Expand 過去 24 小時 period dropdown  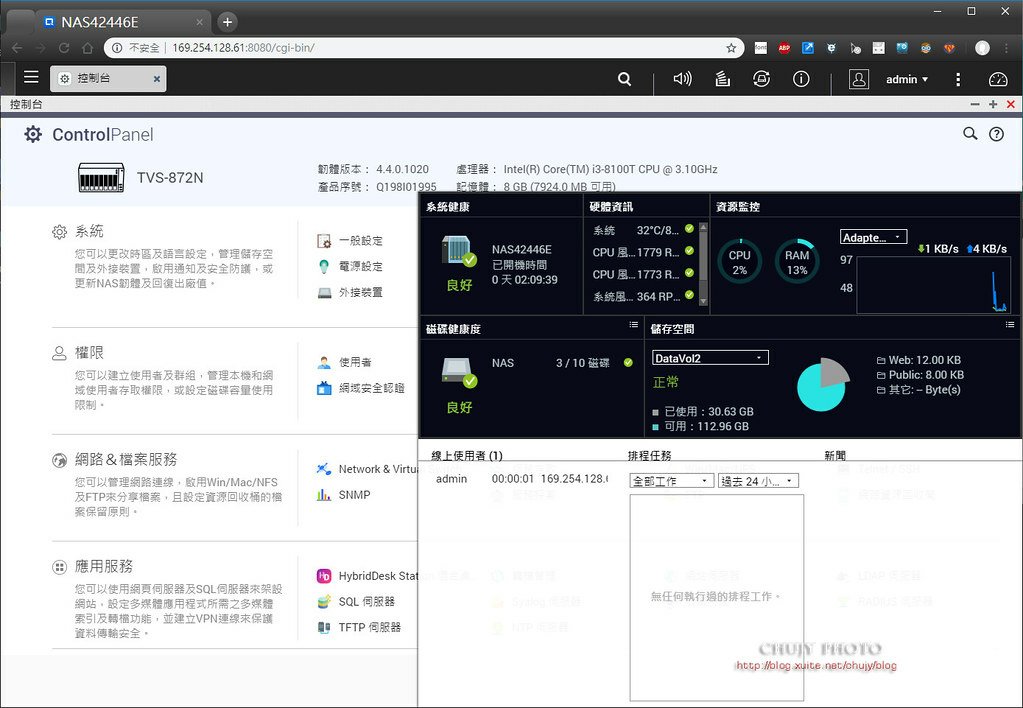(x=758, y=481)
